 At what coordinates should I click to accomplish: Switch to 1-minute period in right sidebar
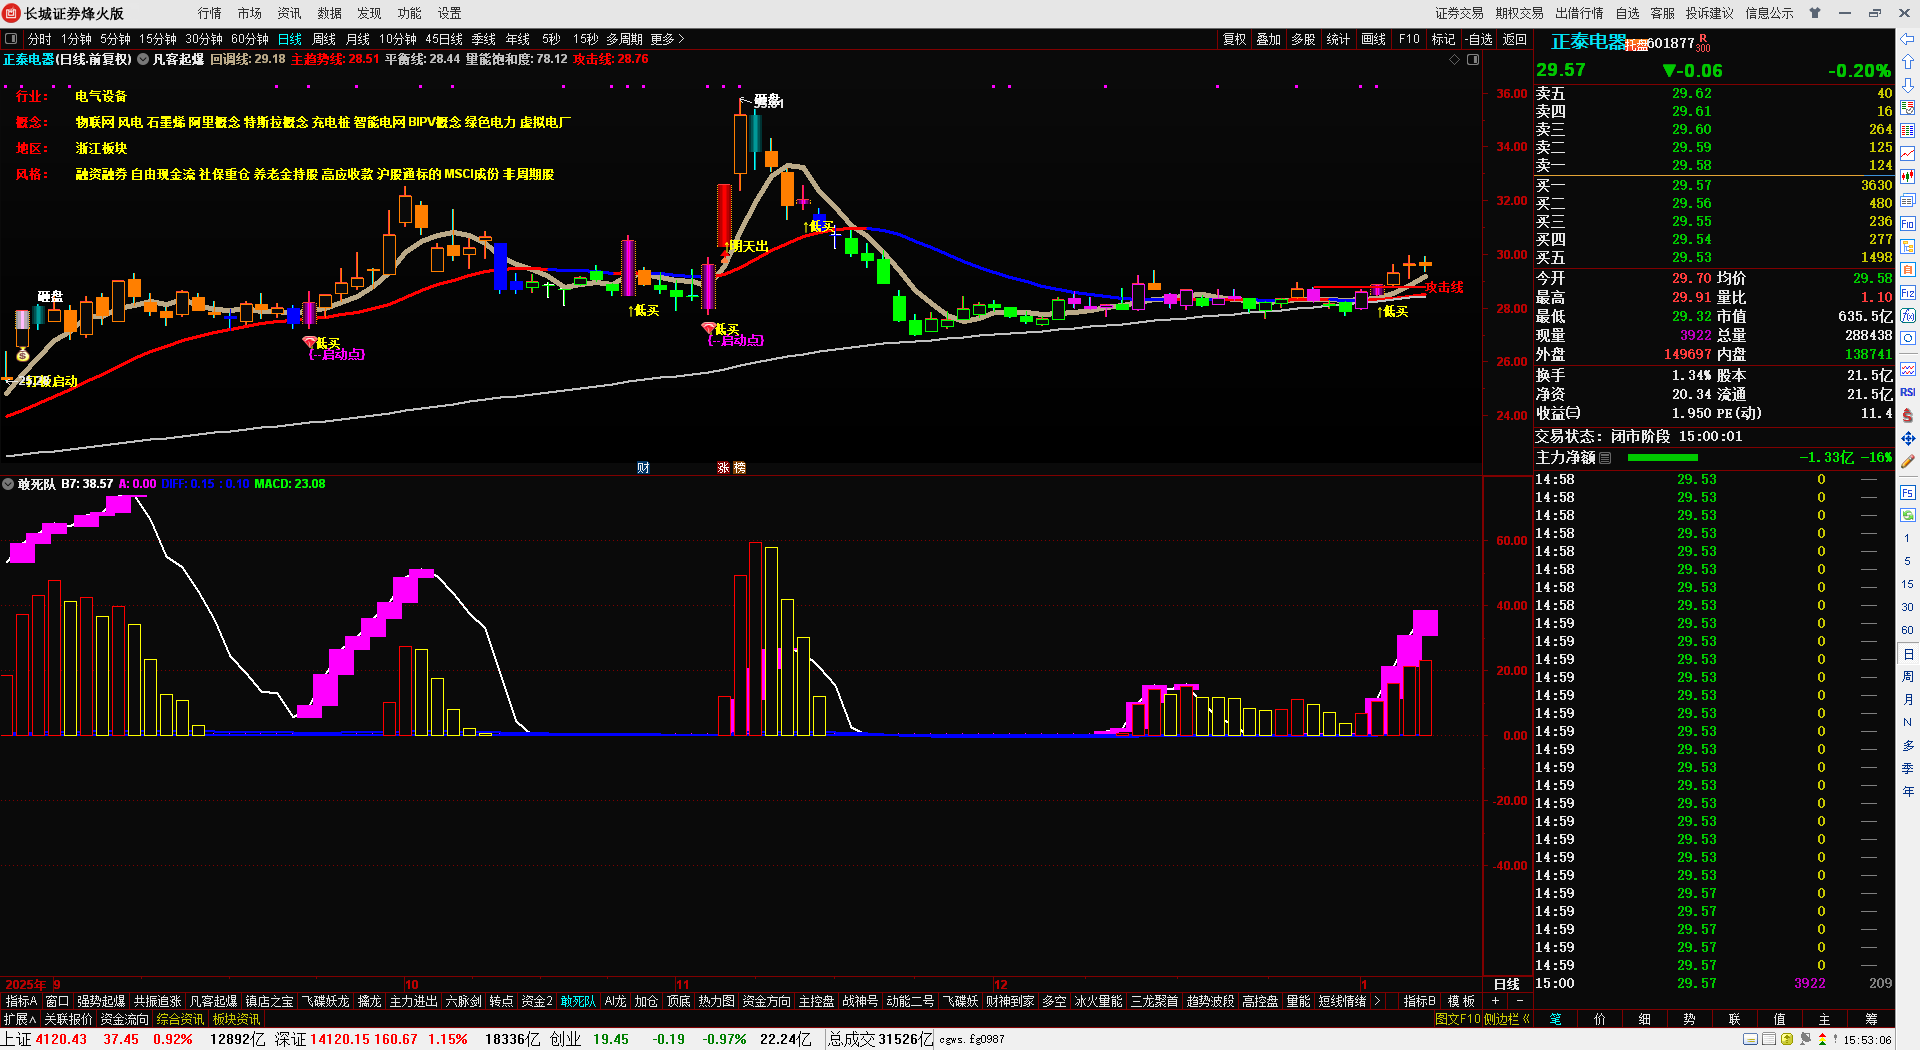[1907, 538]
